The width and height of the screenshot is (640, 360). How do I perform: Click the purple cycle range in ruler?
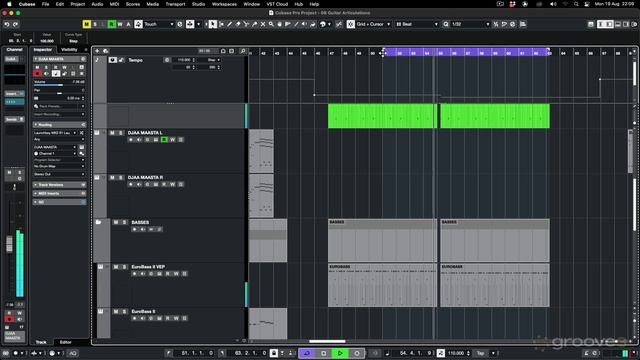tap(466, 52)
